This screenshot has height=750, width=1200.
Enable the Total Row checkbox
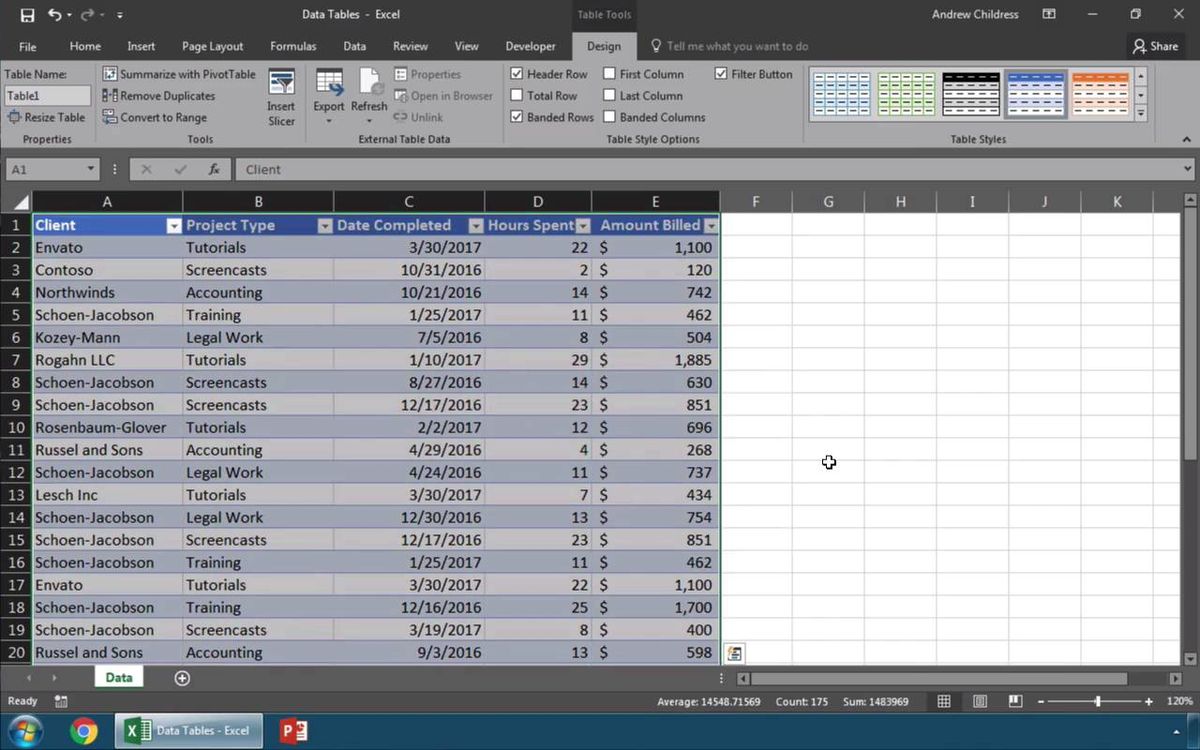[517, 96]
